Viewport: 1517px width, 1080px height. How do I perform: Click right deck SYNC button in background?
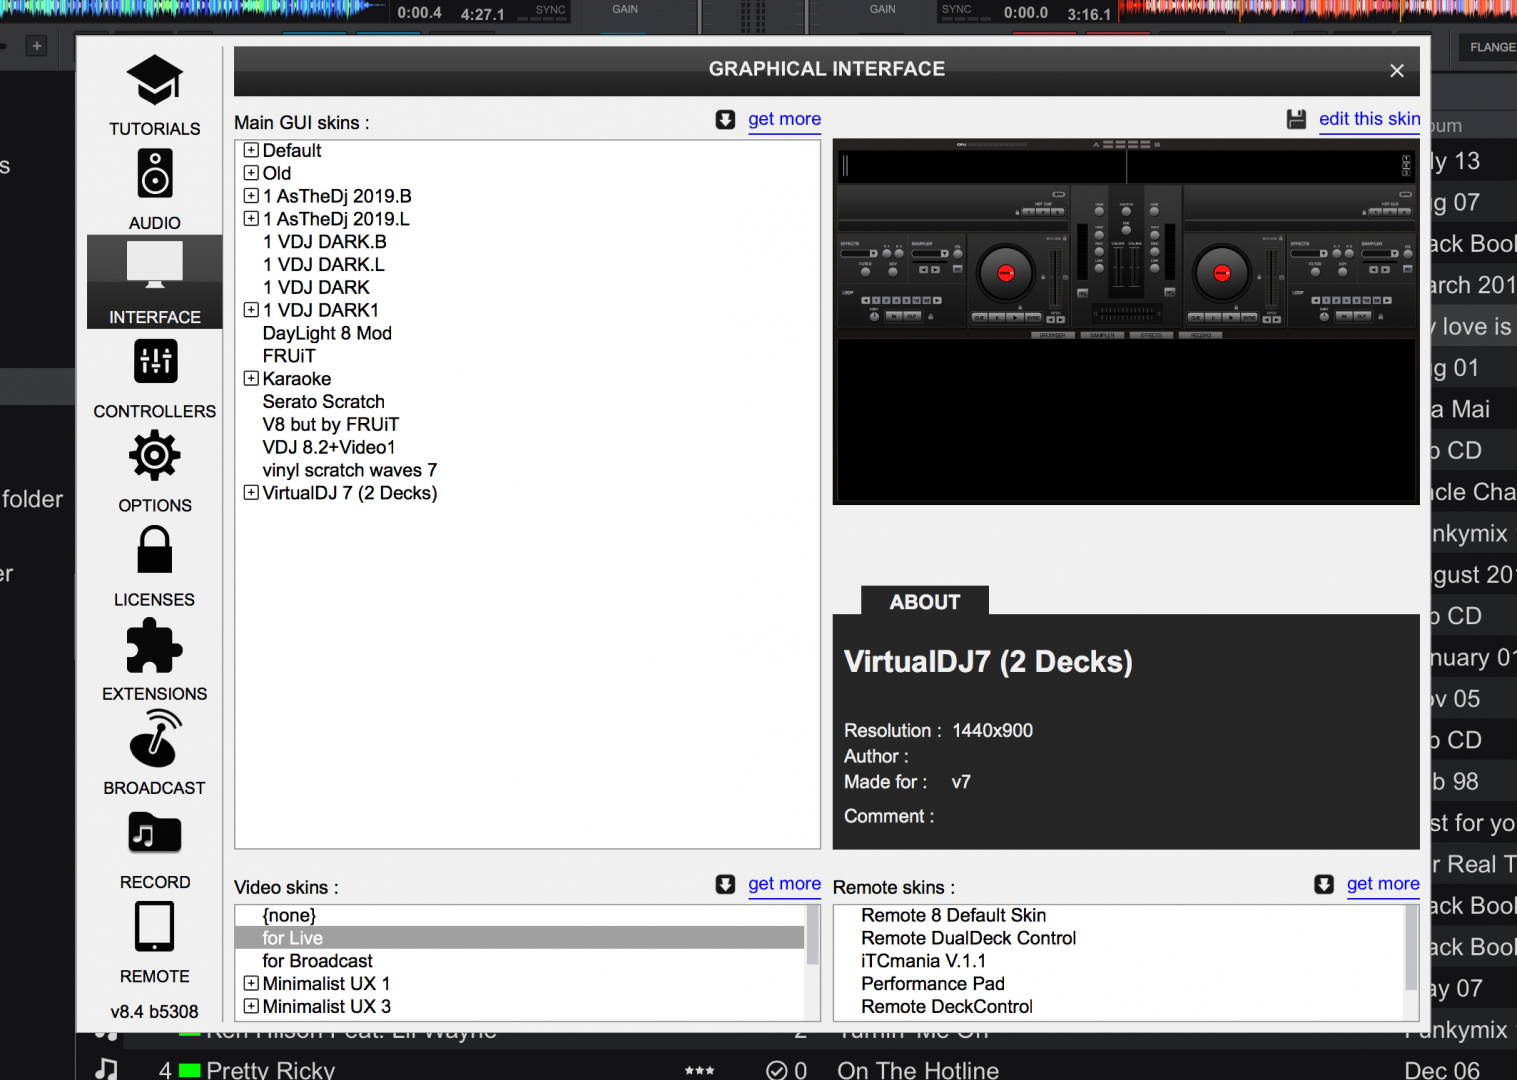pyautogui.click(x=956, y=10)
